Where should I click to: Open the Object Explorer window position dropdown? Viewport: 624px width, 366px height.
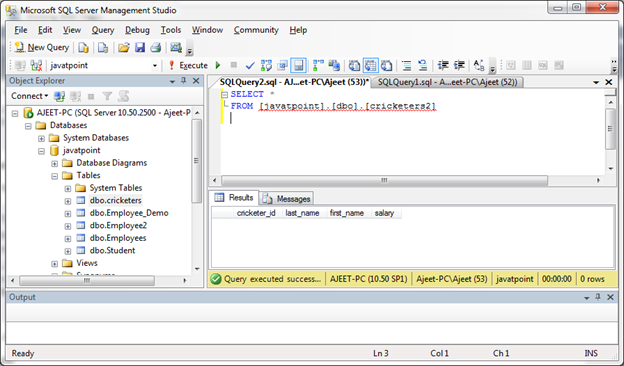tap(172, 81)
